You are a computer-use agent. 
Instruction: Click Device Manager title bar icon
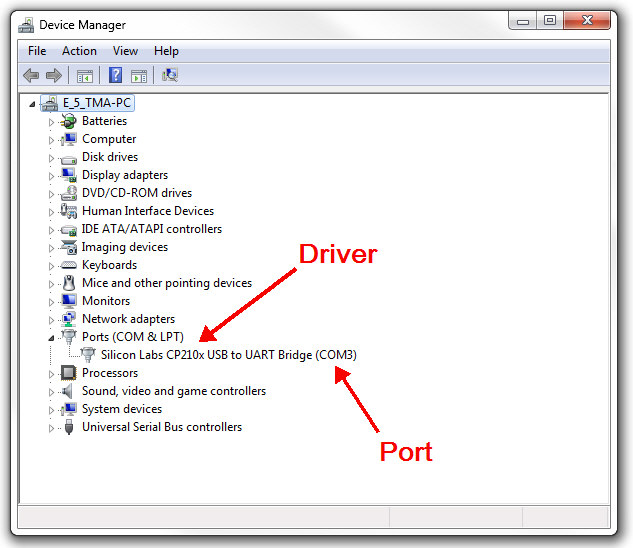coord(26,25)
